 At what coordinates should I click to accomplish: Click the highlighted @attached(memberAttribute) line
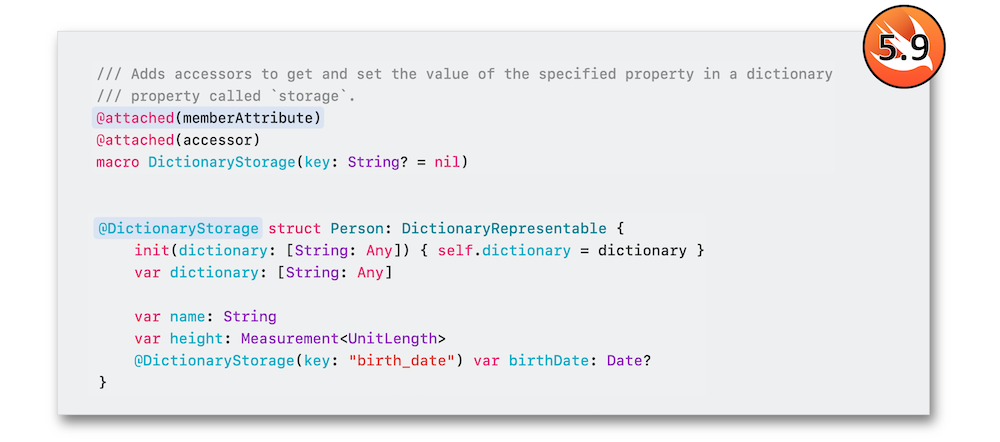pyautogui.click(x=208, y=118)
